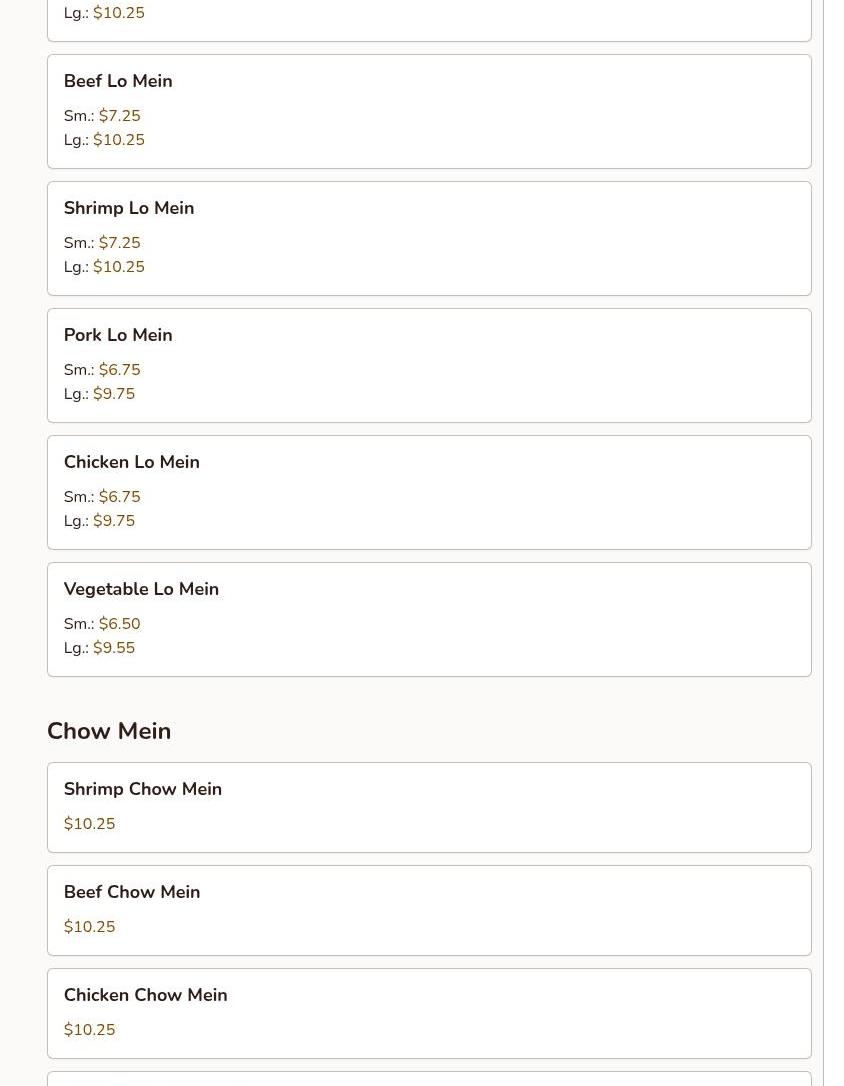Screen dimensions: 844x1086
Task: Click the Chow Mein section heading
Action: click(109, 731)
